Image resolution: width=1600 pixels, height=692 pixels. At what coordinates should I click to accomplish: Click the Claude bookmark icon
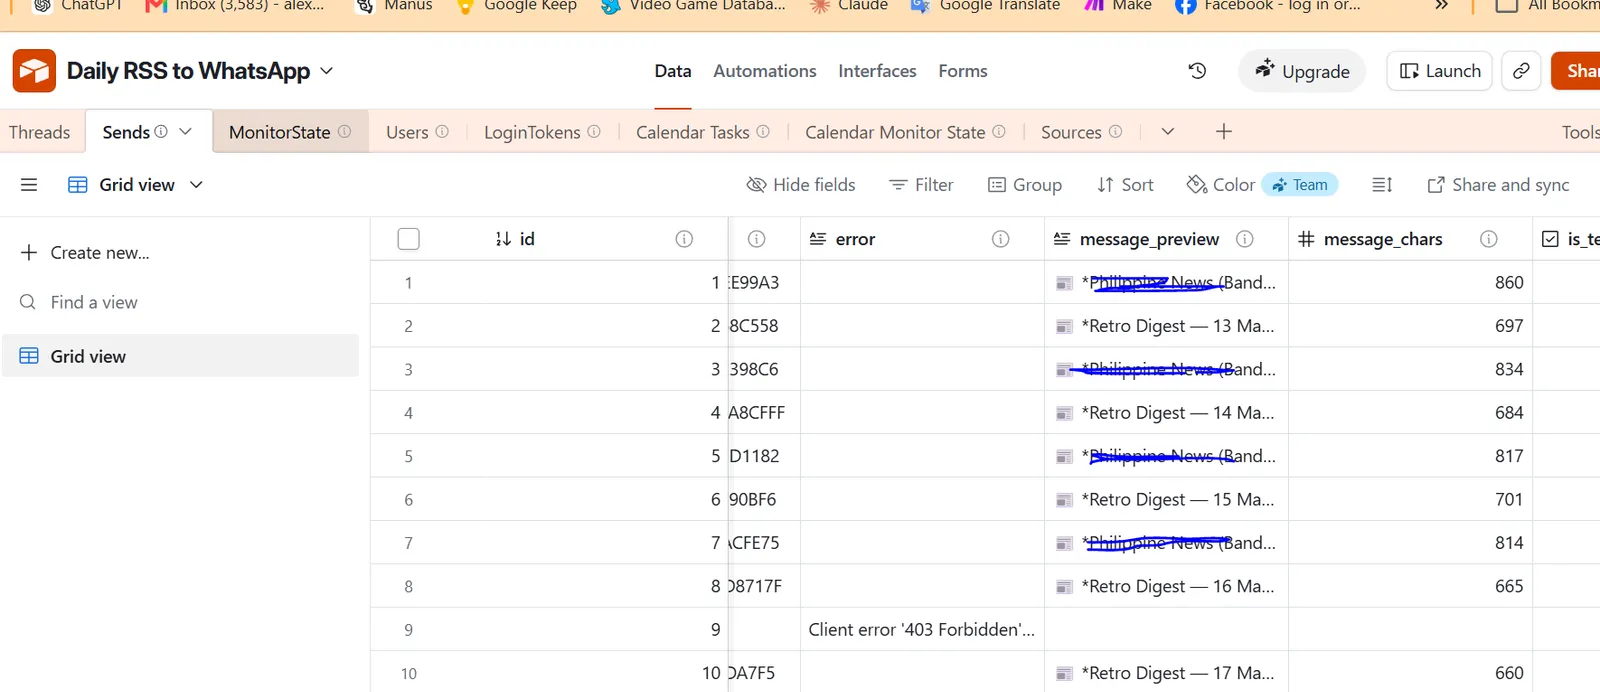click(820, 6)
